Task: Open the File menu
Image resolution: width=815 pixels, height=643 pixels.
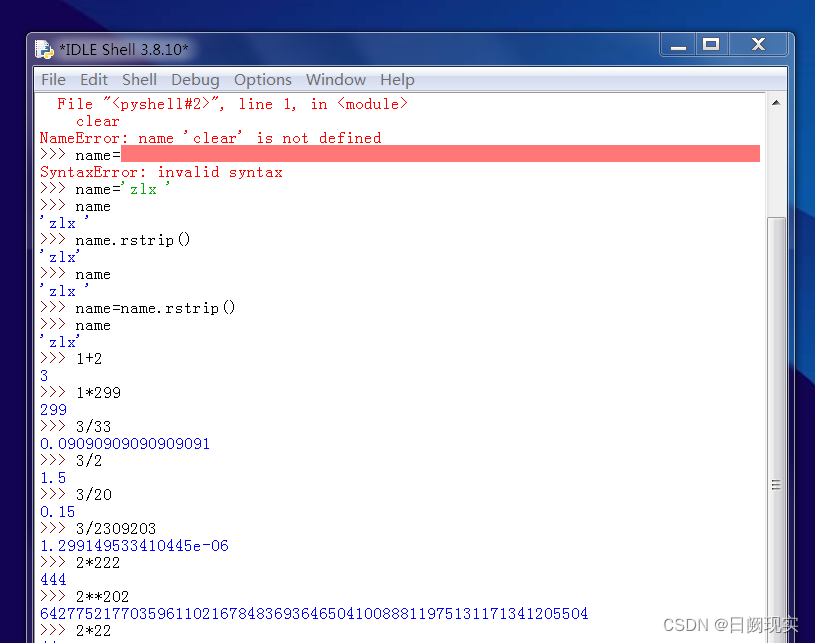Action: 52,79
